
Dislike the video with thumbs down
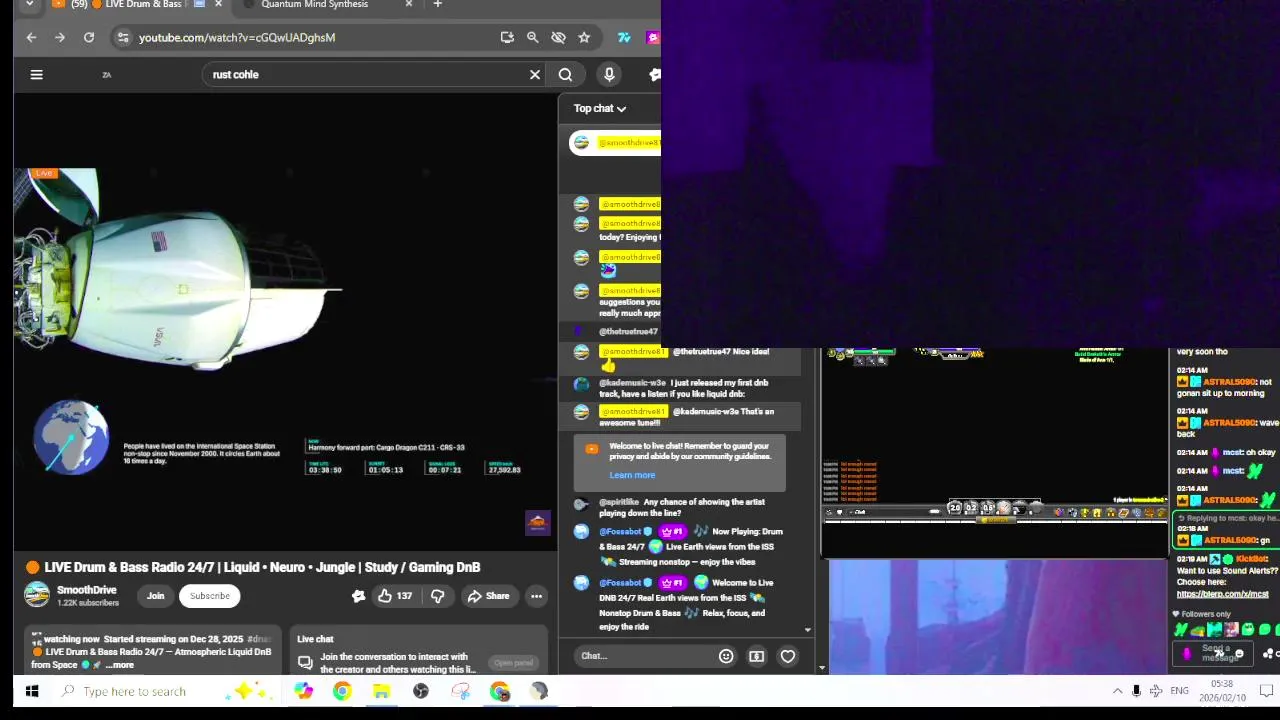(x=437, y=596)
